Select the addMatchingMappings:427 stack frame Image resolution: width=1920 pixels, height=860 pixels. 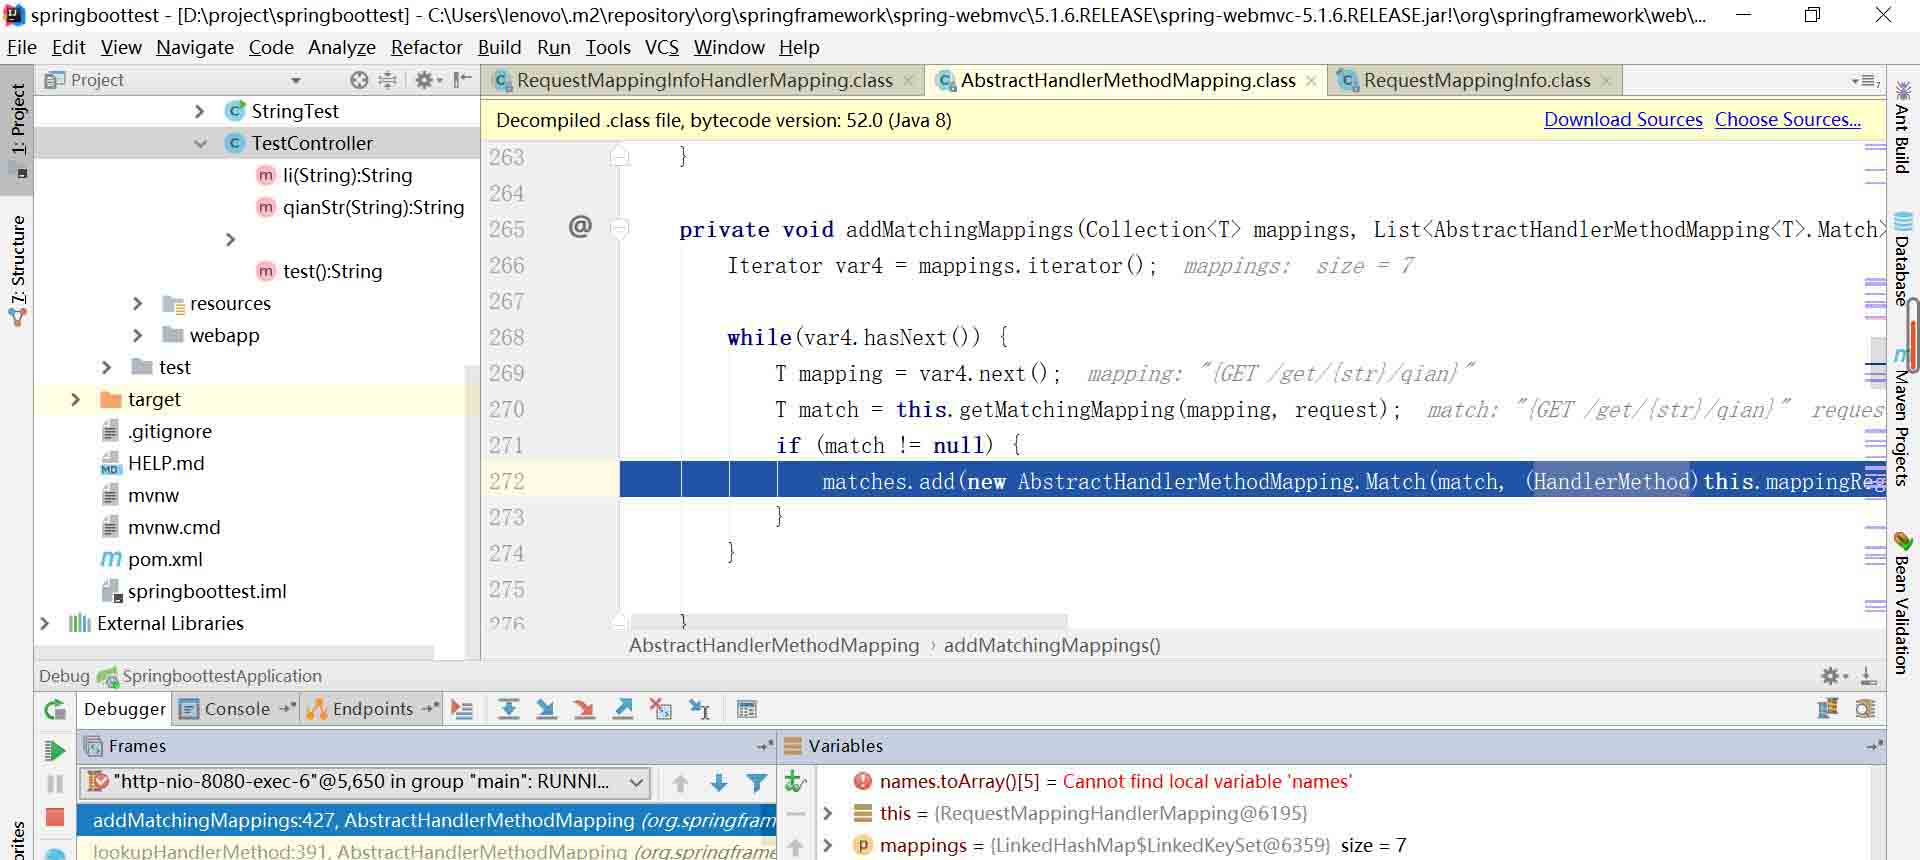click(428, 820)
